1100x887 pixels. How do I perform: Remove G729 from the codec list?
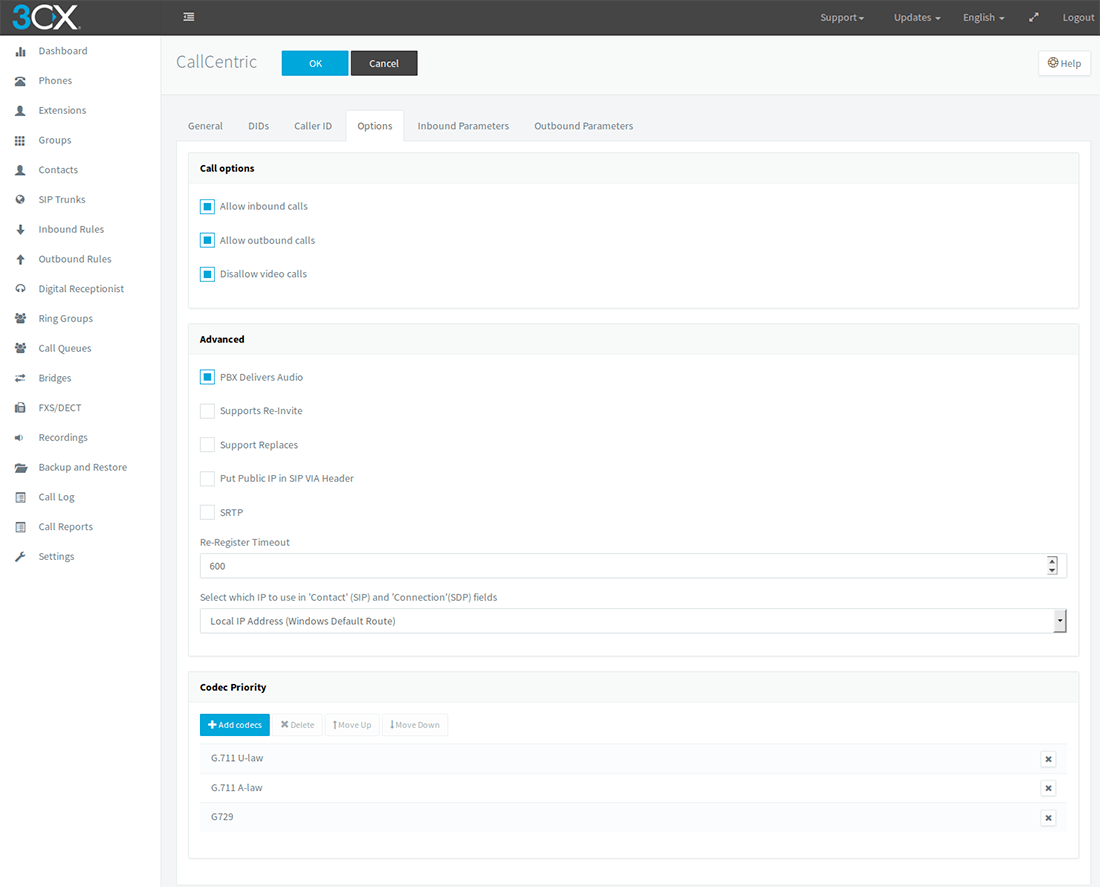[1048, 817]
